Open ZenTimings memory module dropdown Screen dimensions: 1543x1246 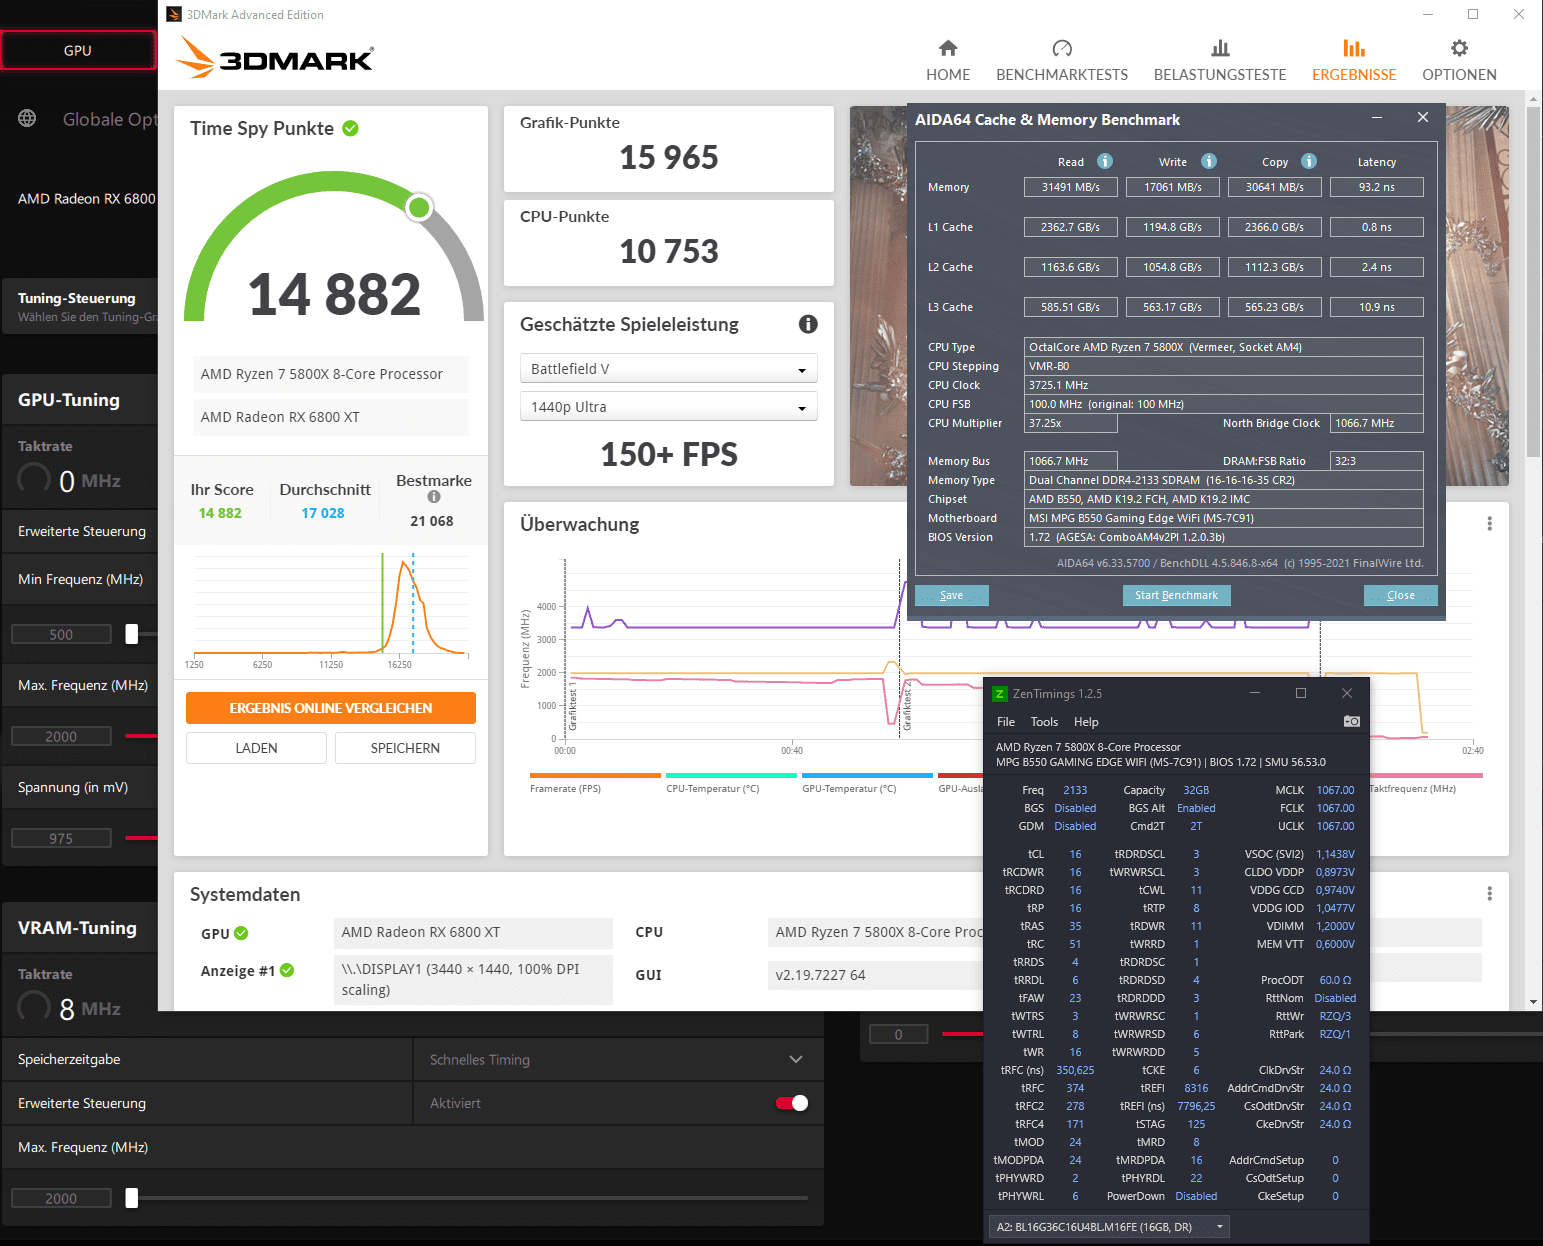click(x=1110, y=1227)
